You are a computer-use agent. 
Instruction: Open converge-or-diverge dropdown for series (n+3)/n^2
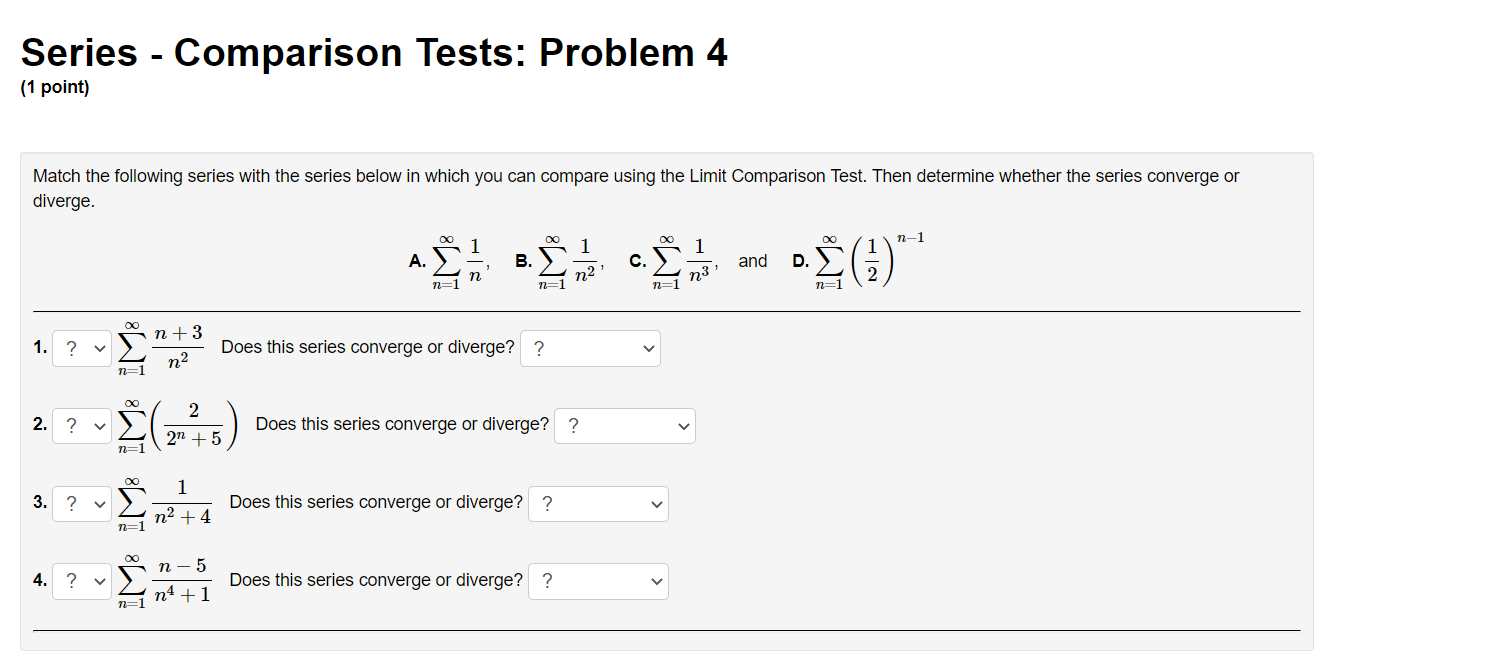click(x=590, y=348)
